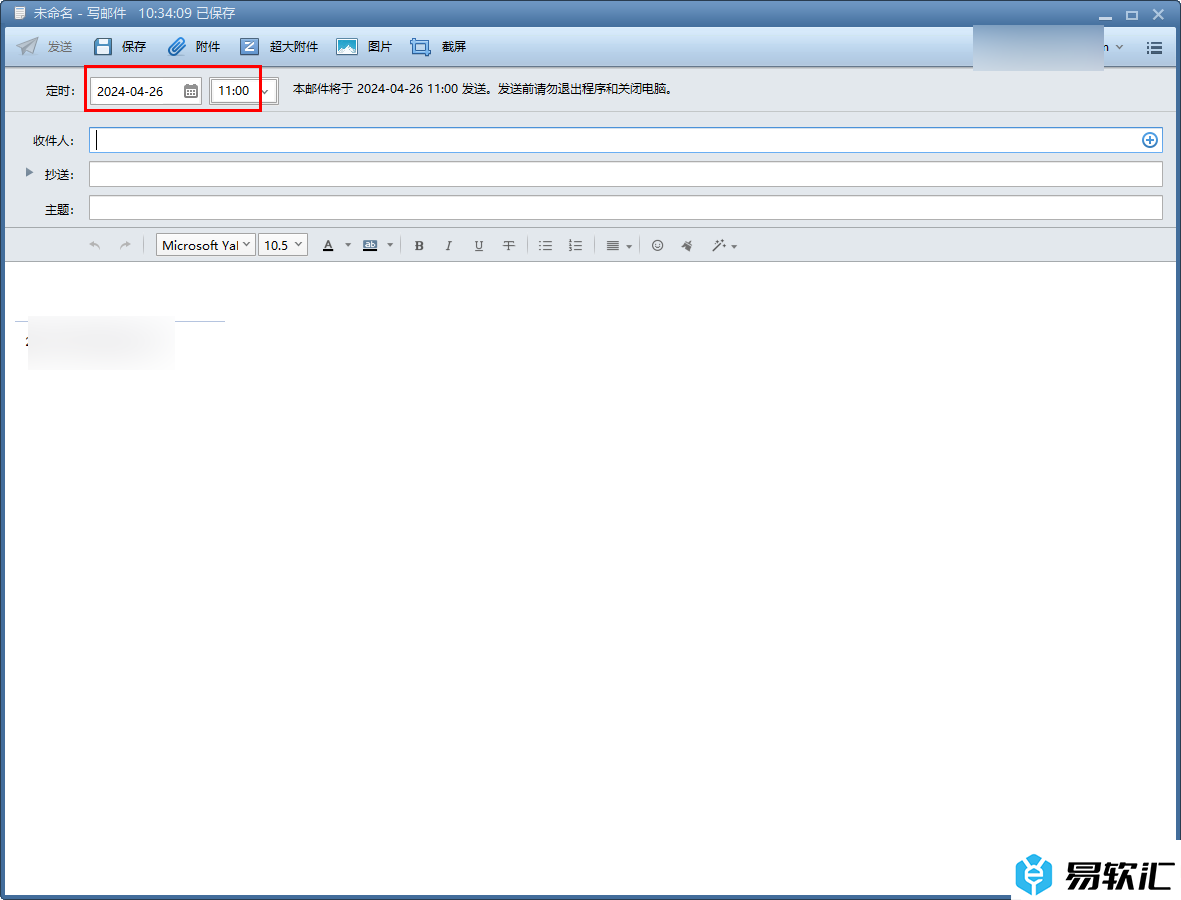
Task: Close the compose window
Action: pos(1158,14)
